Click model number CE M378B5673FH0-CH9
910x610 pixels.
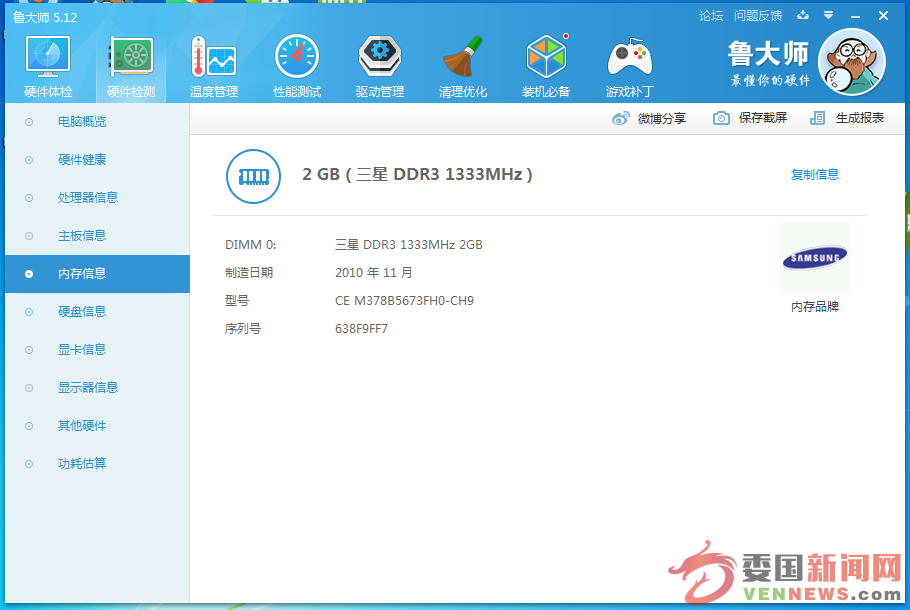click(x=405, y=301)
